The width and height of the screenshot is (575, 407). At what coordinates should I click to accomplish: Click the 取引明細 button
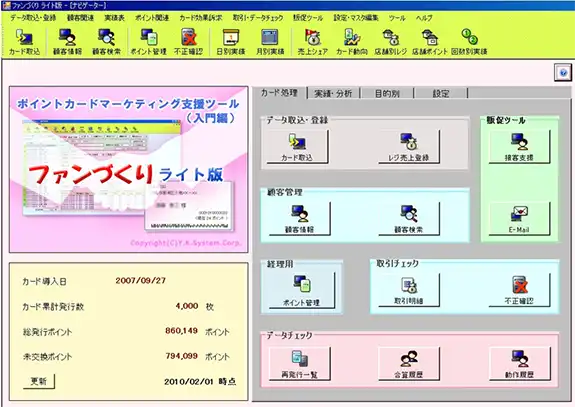click(x=409, y=290)
